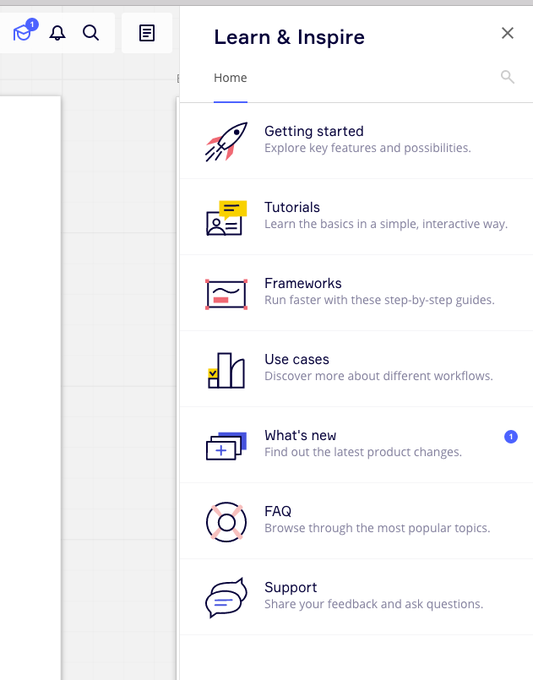Open the Getting started title
Image resolution: width=533 pixels, height=680 pixels.
coord(314,131)
